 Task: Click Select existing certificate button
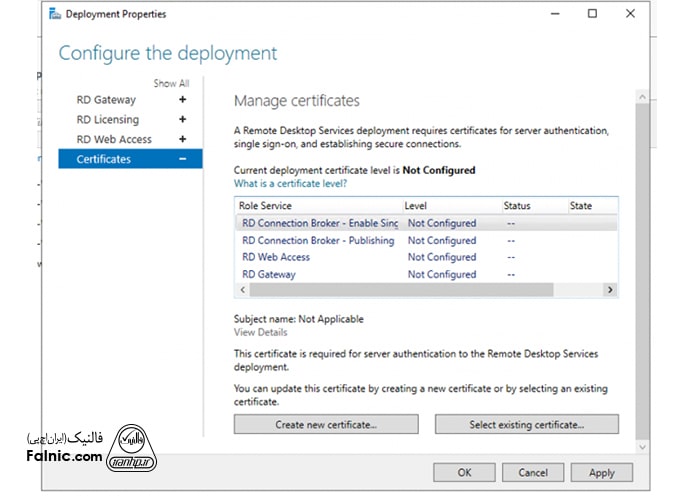click(x=526, y=425)
